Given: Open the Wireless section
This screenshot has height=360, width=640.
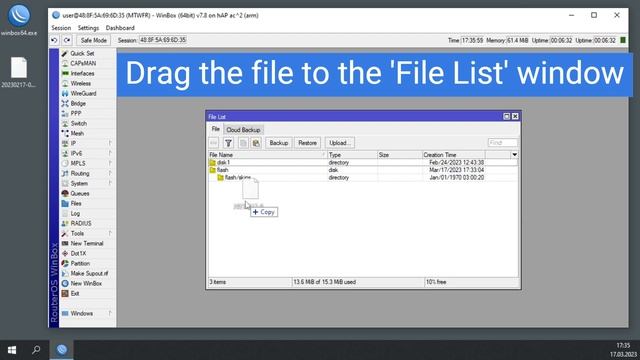Looking at the screenshot, I should tap(80, 83).
